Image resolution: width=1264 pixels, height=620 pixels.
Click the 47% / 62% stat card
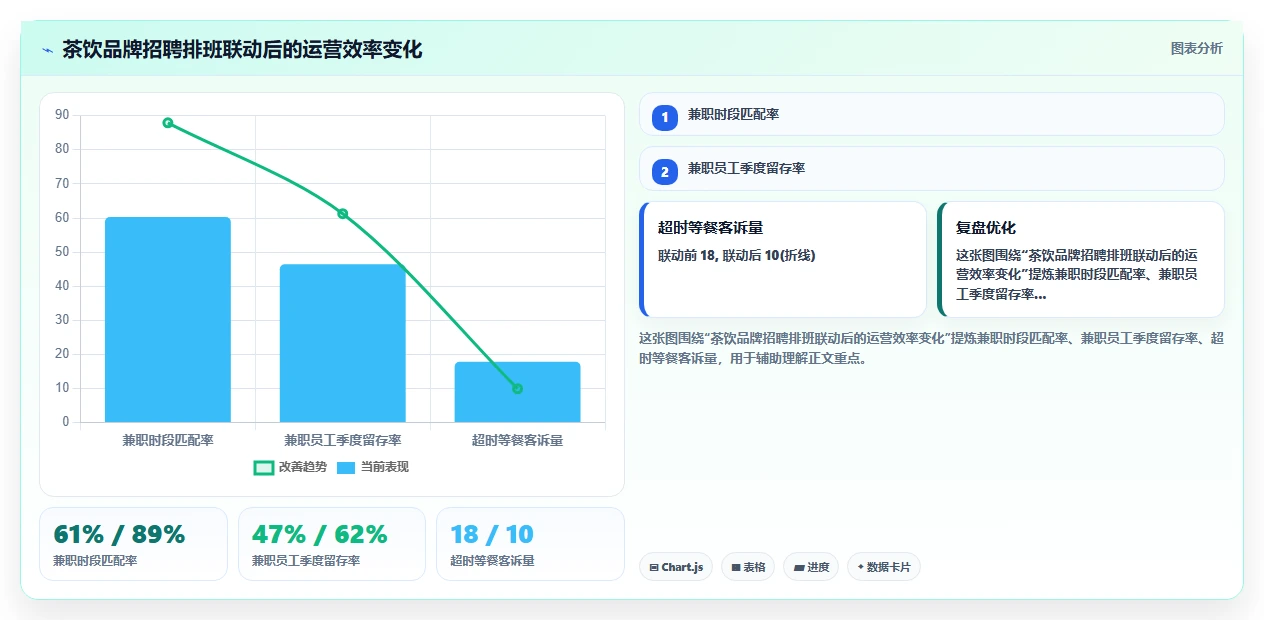(332, 544)
